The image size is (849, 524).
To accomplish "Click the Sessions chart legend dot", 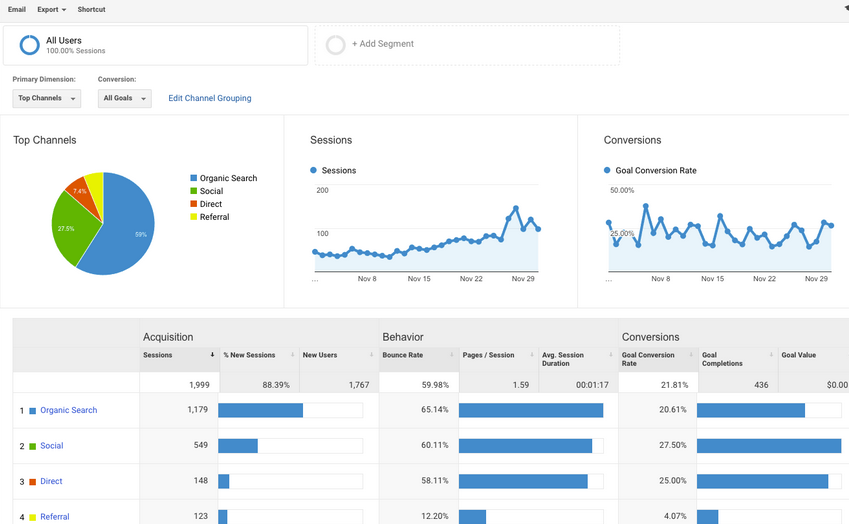I will click(313, 170).
